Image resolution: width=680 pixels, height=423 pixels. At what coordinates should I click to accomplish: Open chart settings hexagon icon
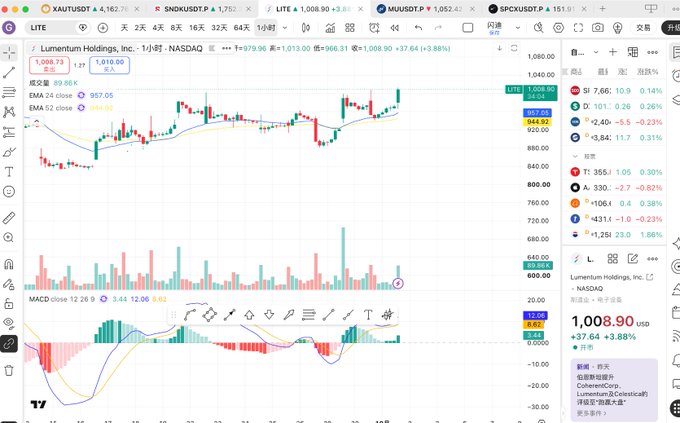(x=559, y=28)
